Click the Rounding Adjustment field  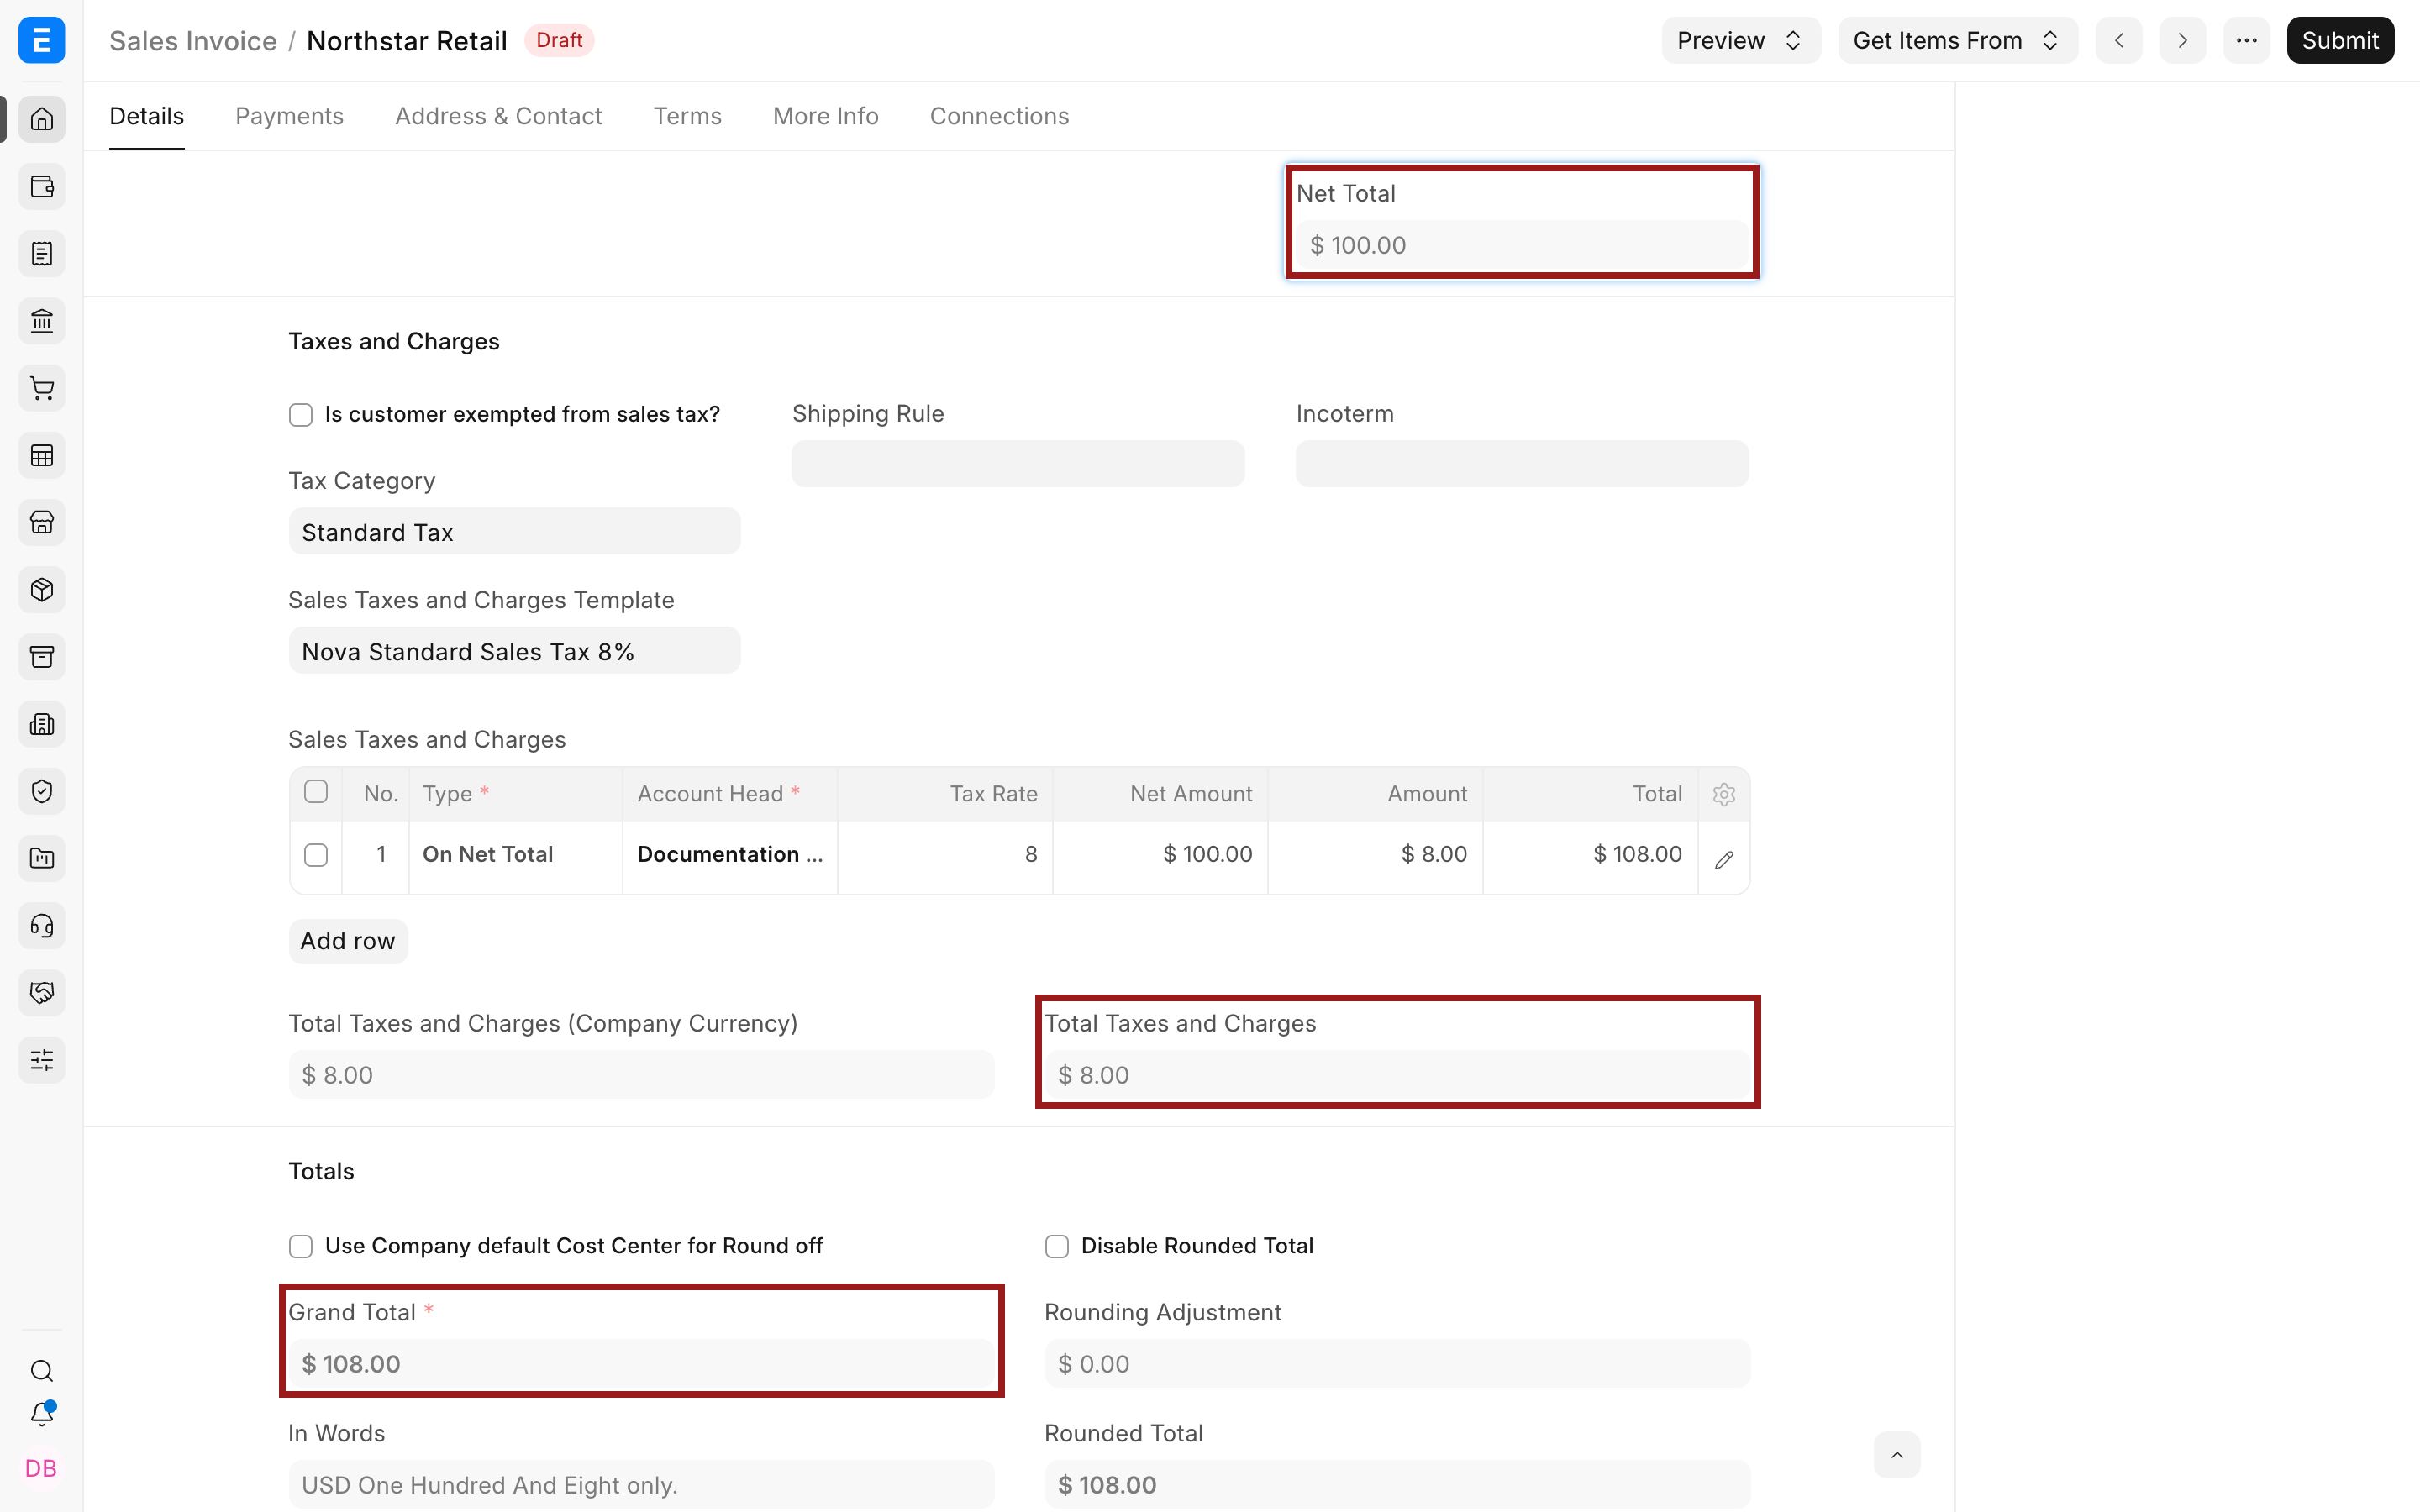coord(1397,1364)
